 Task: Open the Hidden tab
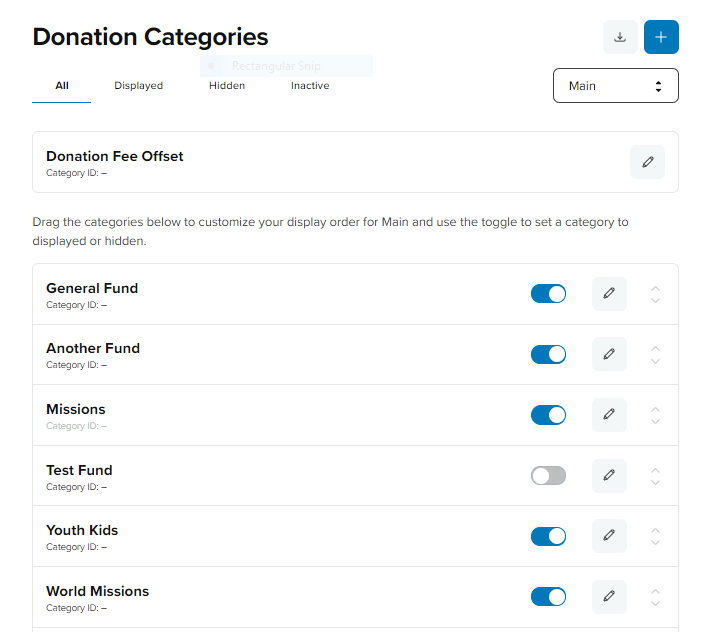click(x=227, y=86)
